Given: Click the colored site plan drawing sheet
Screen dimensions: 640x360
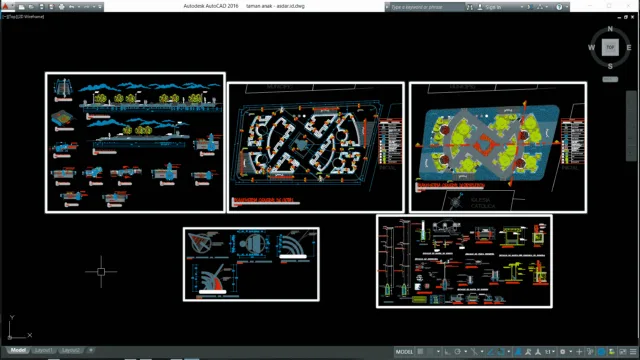Looking at the screenshot, I should pyautogui.click(x=498, y=147).
